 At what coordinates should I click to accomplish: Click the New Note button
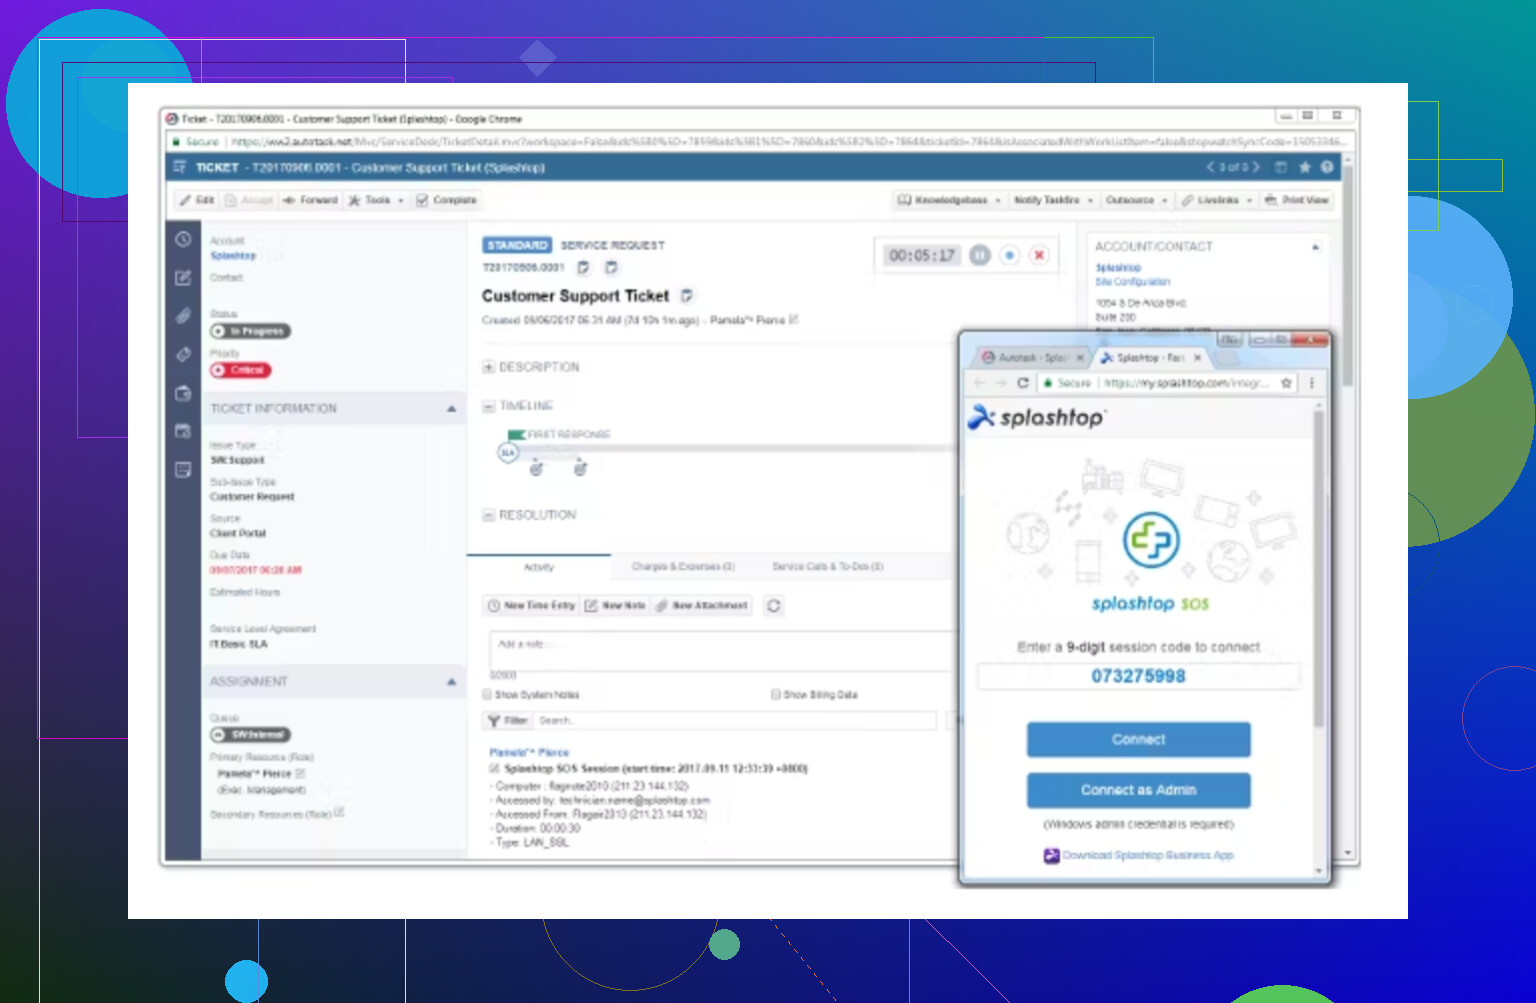coord(615,606)
